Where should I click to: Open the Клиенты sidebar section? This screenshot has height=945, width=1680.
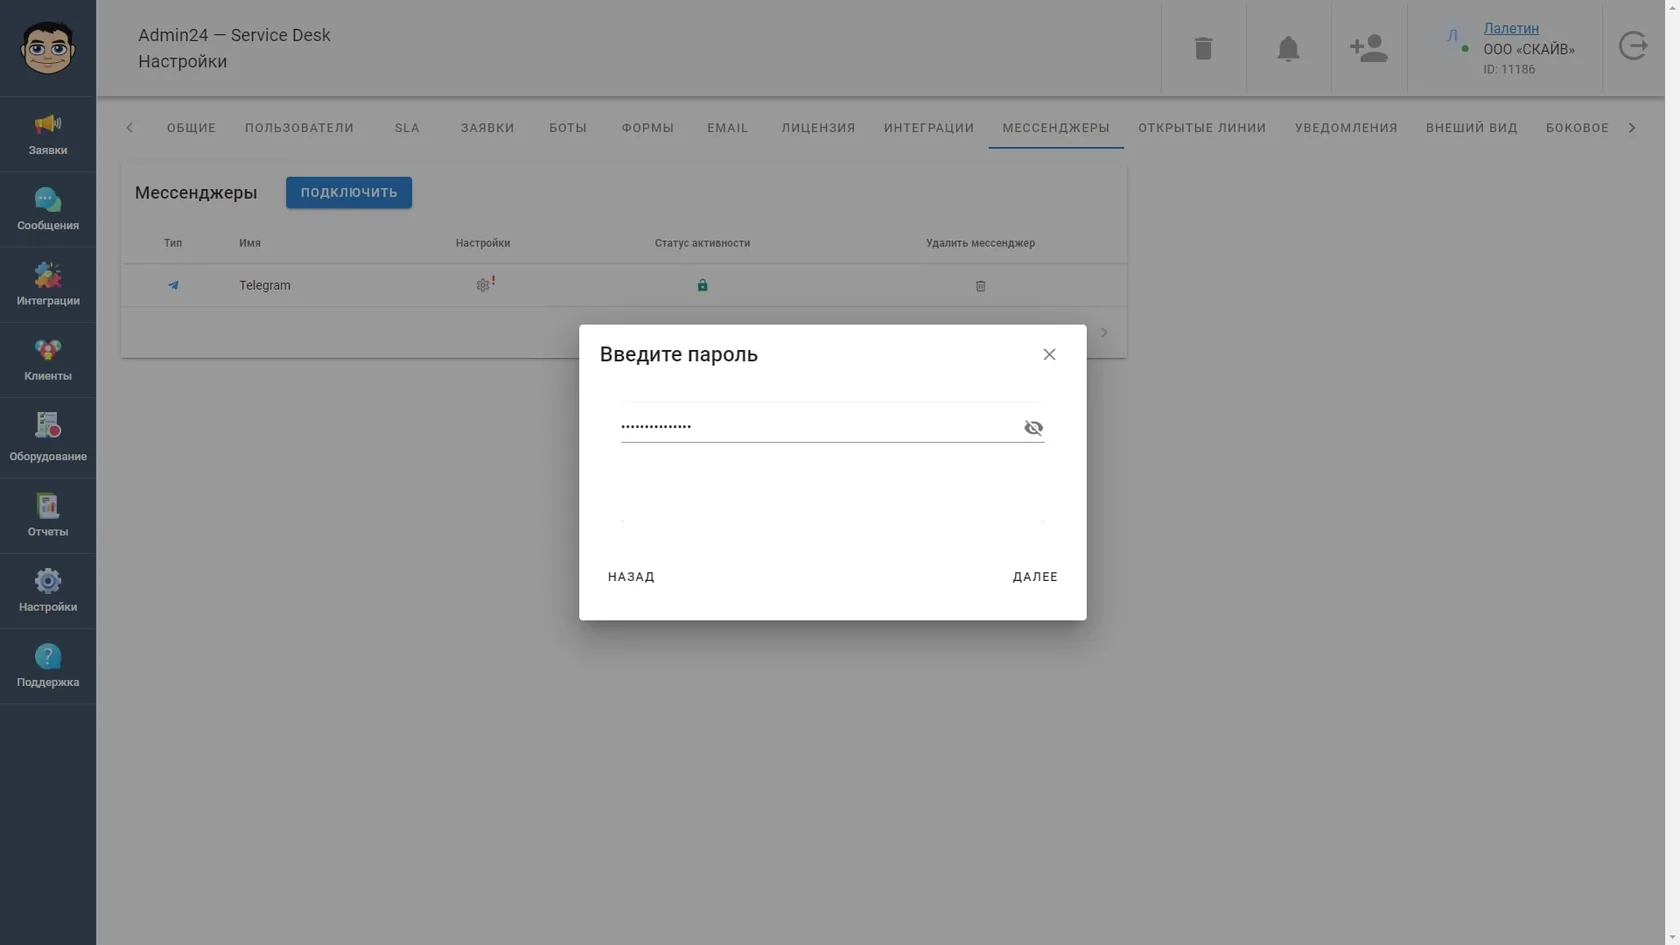coord(48,360)
